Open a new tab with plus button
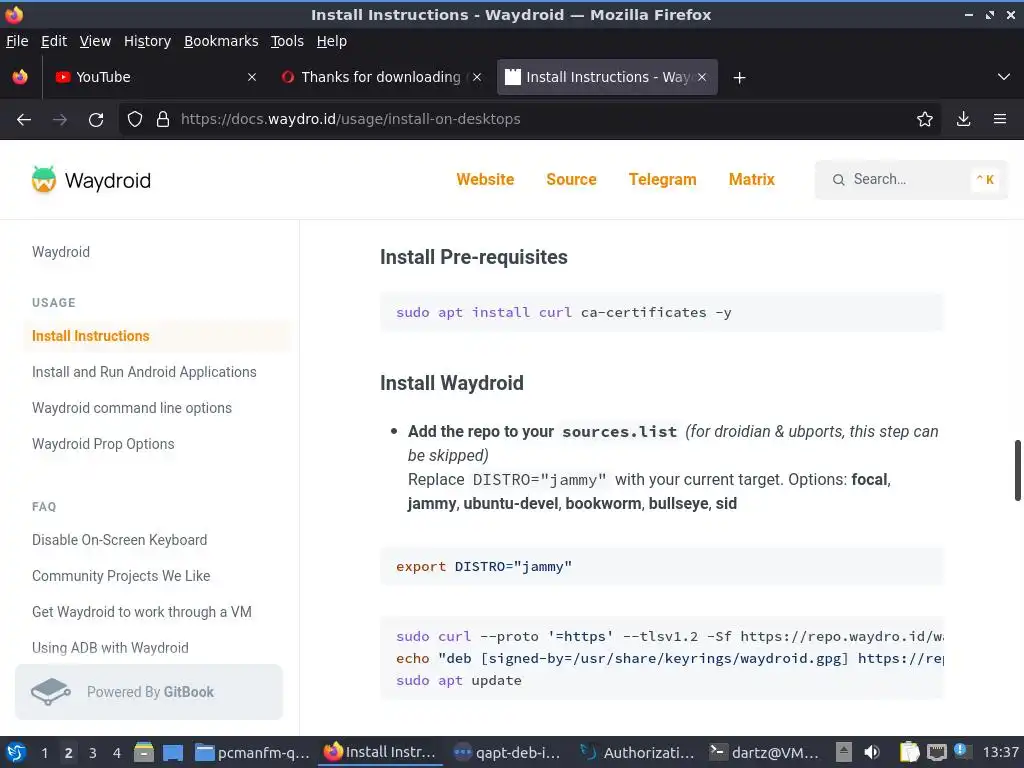 coord(739,78)
